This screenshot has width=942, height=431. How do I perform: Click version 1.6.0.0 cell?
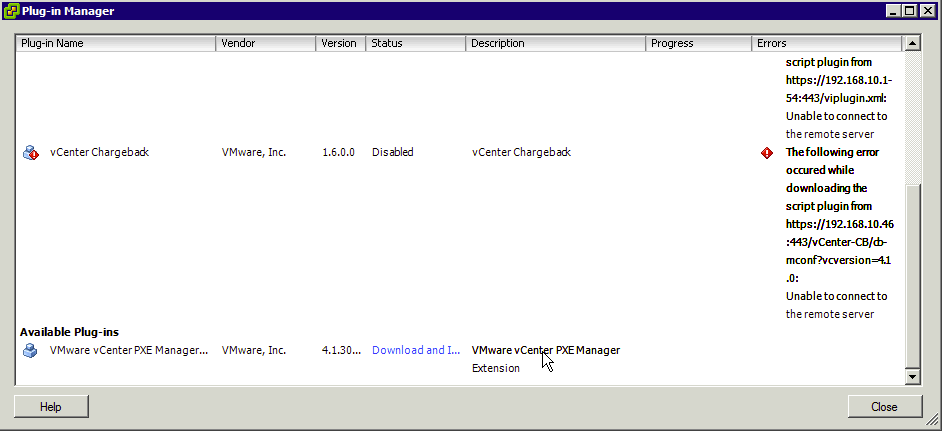(338, 152)
